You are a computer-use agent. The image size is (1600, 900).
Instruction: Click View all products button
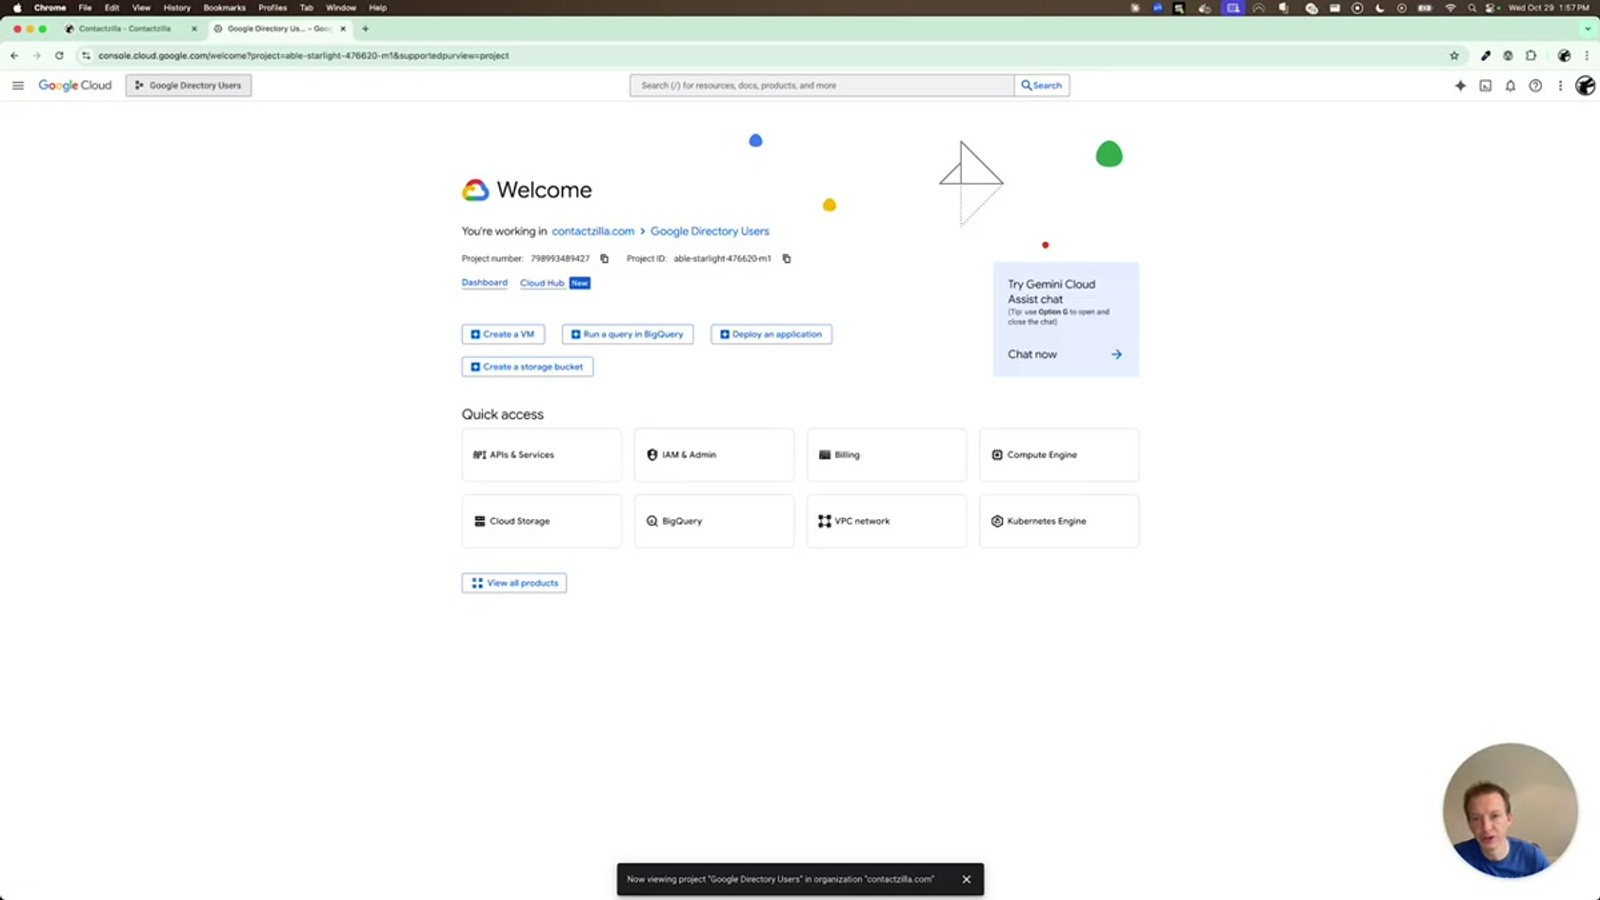(514, 583)
